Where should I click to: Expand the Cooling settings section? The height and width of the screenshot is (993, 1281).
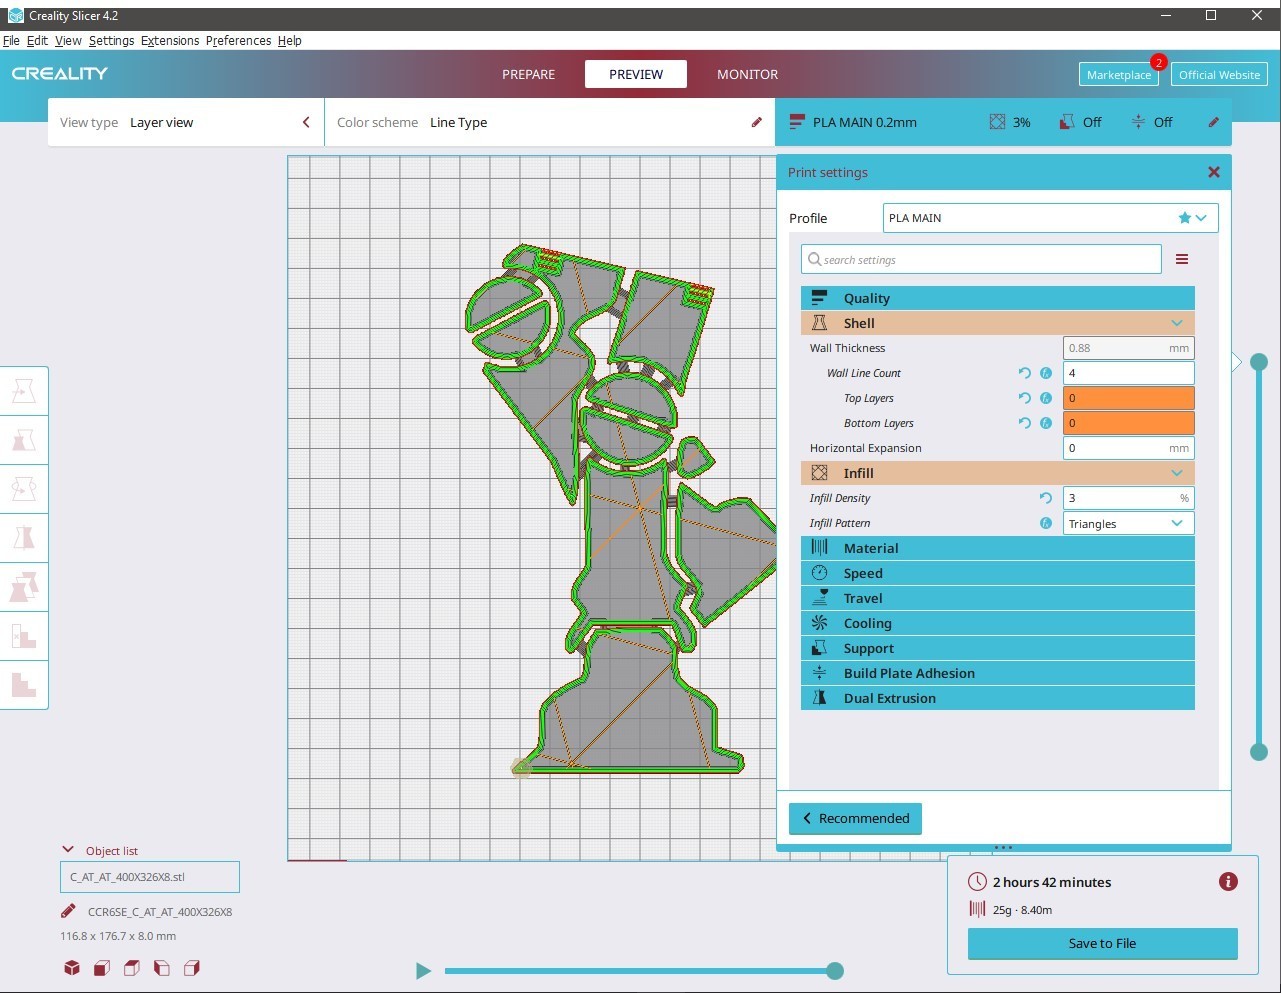point(997,623)
